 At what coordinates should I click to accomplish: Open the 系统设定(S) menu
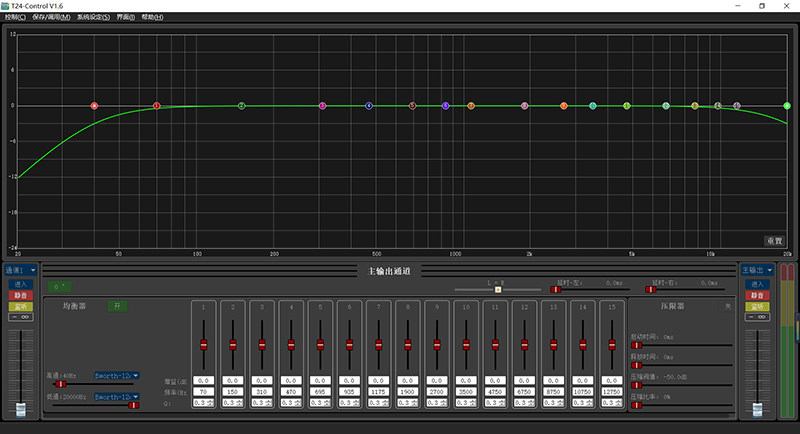click(93, 17)
